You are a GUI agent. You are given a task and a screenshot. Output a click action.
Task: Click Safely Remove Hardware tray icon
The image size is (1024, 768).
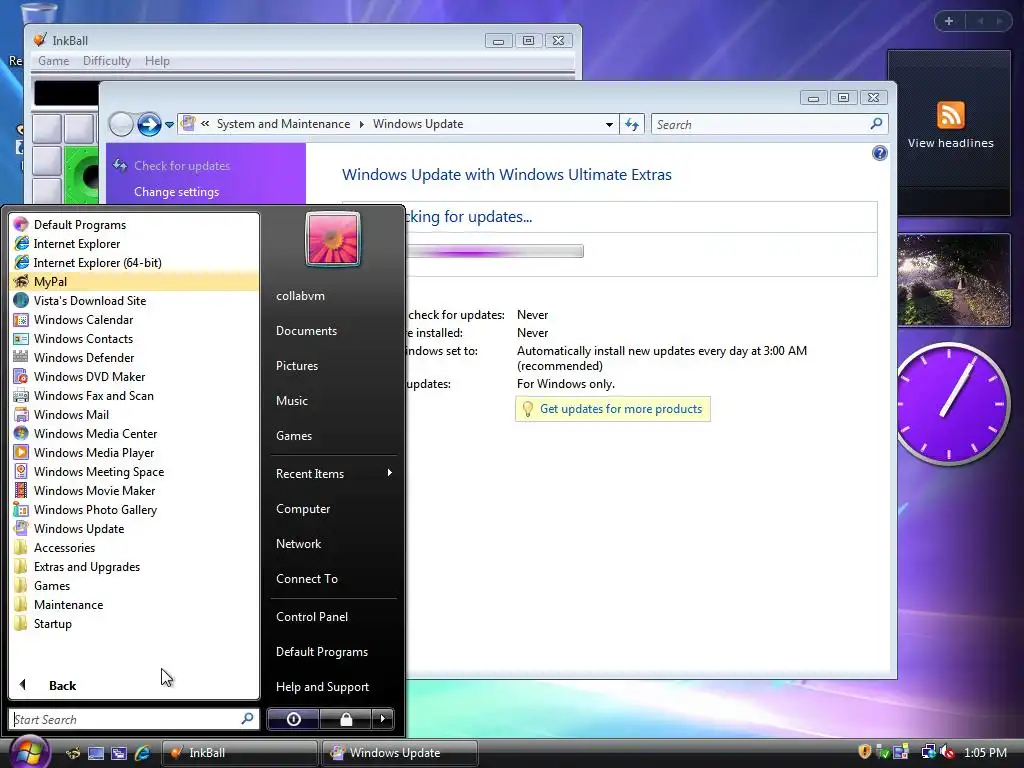click(x=883, y=752)
